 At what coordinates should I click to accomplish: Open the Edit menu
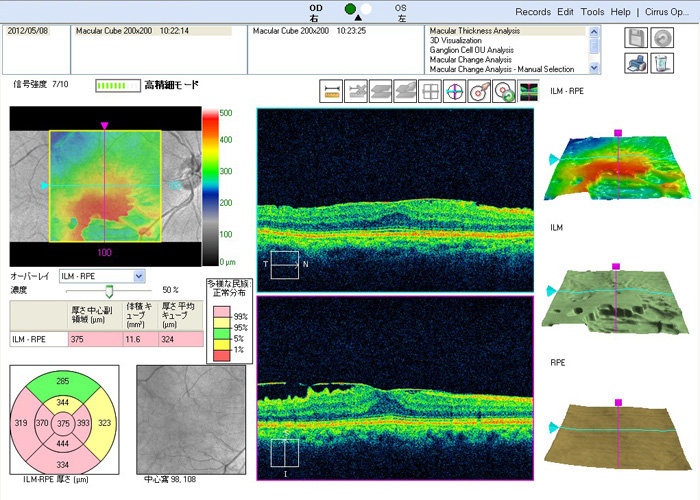coord(565,12)
